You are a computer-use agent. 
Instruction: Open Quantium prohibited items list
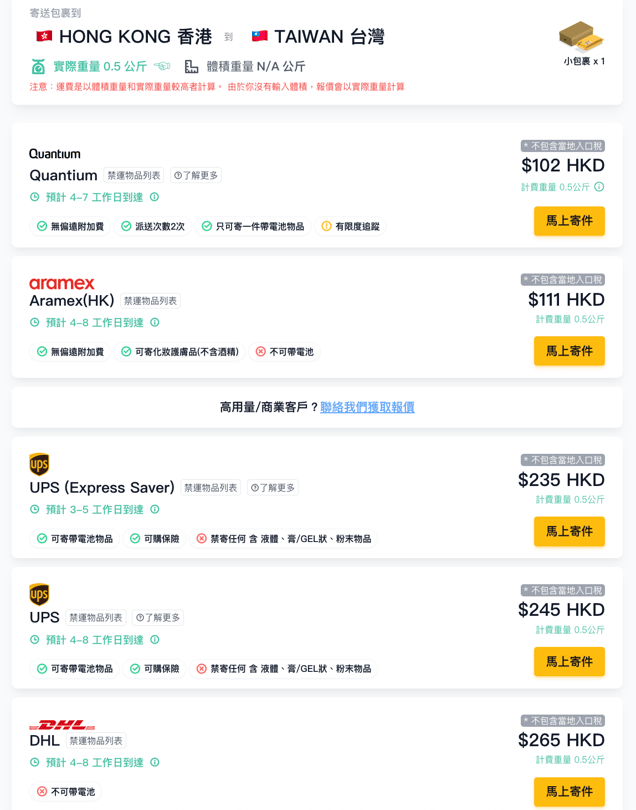tap(134, 176)
